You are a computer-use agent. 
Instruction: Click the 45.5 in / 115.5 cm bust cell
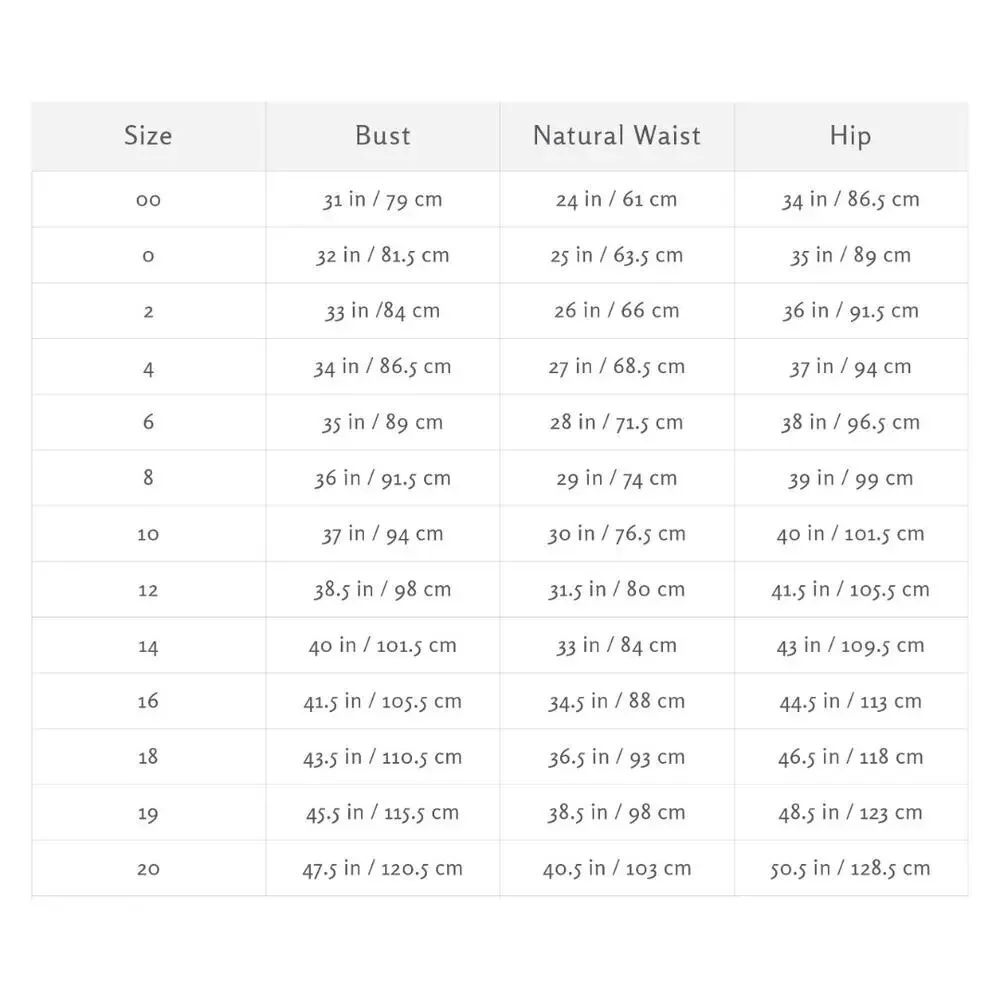[x=383, y=812]
